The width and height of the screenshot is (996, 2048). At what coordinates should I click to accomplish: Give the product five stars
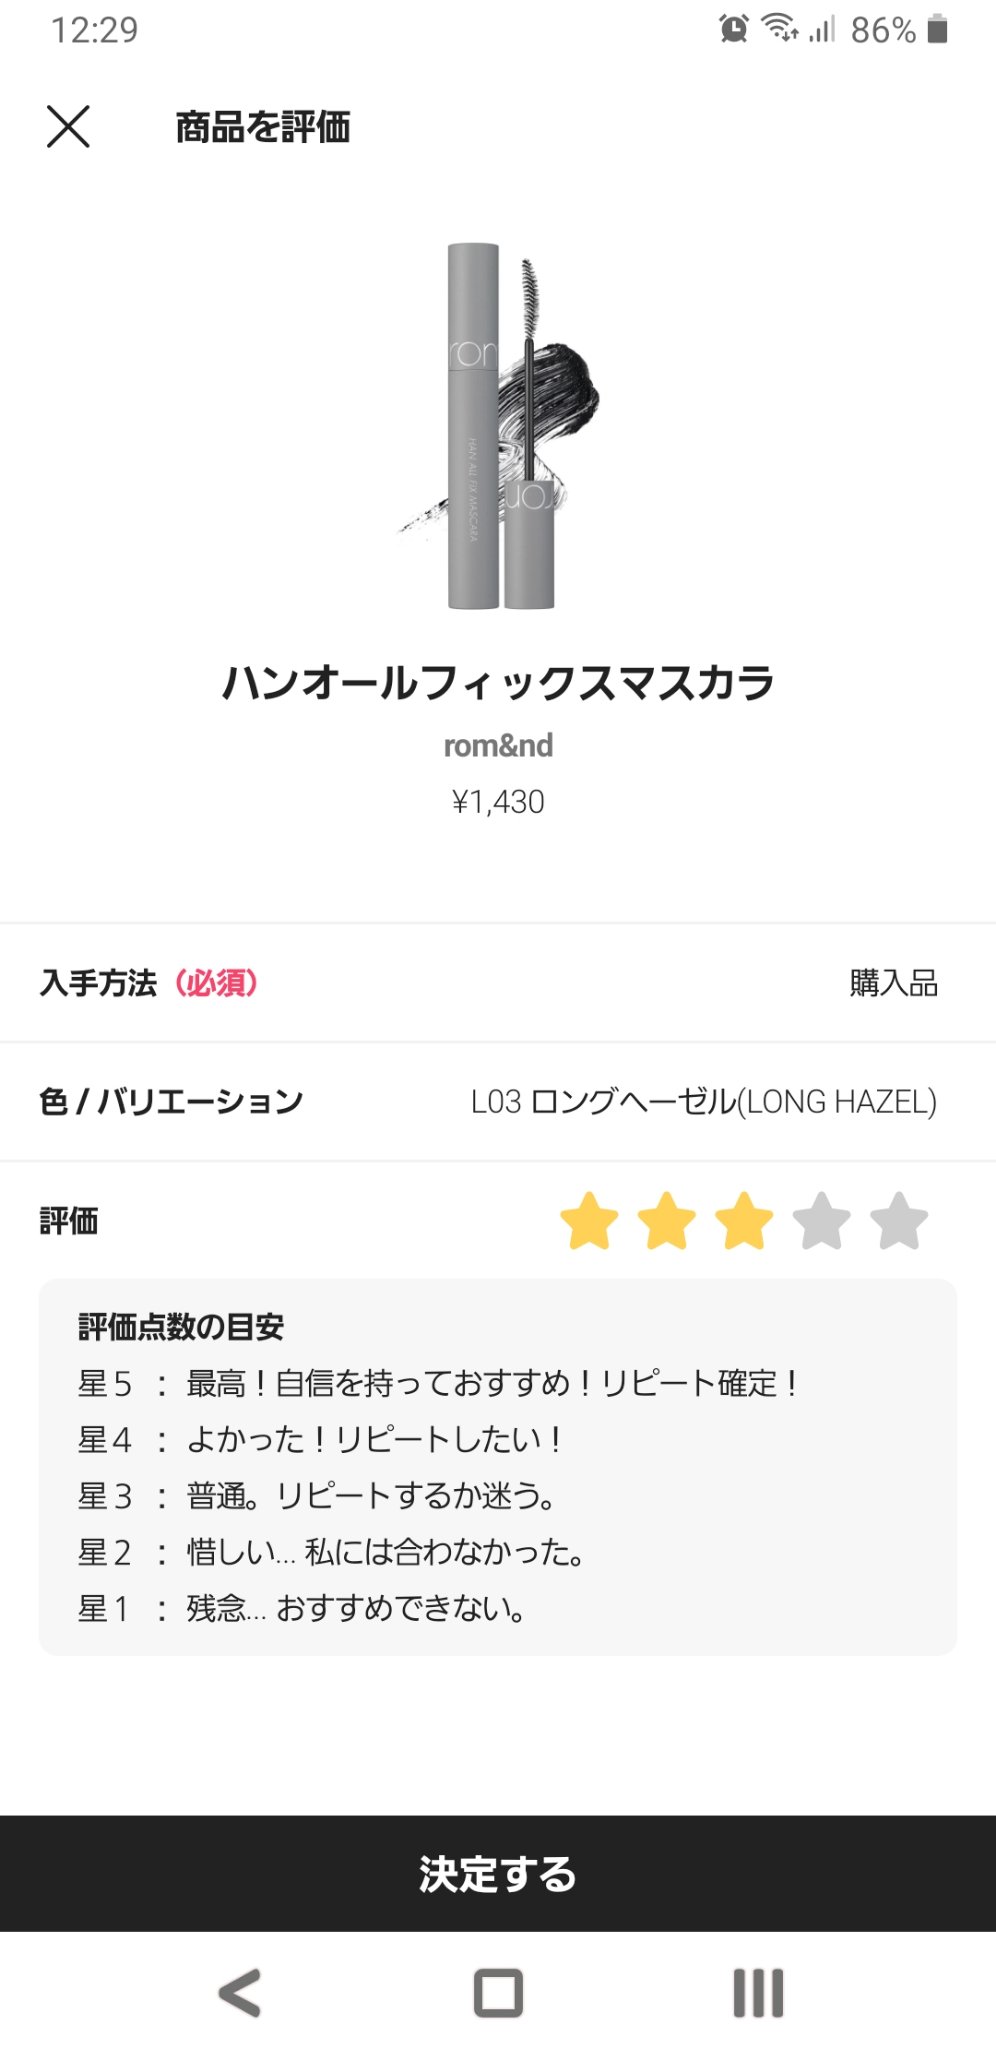(x=898, y=1221)
